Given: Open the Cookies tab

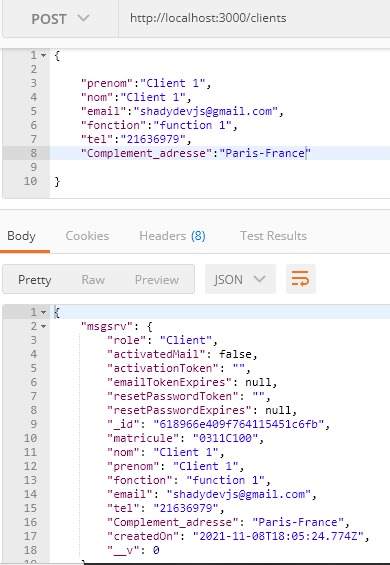Looking at the screenshot, I should click(x=87, y=236).
